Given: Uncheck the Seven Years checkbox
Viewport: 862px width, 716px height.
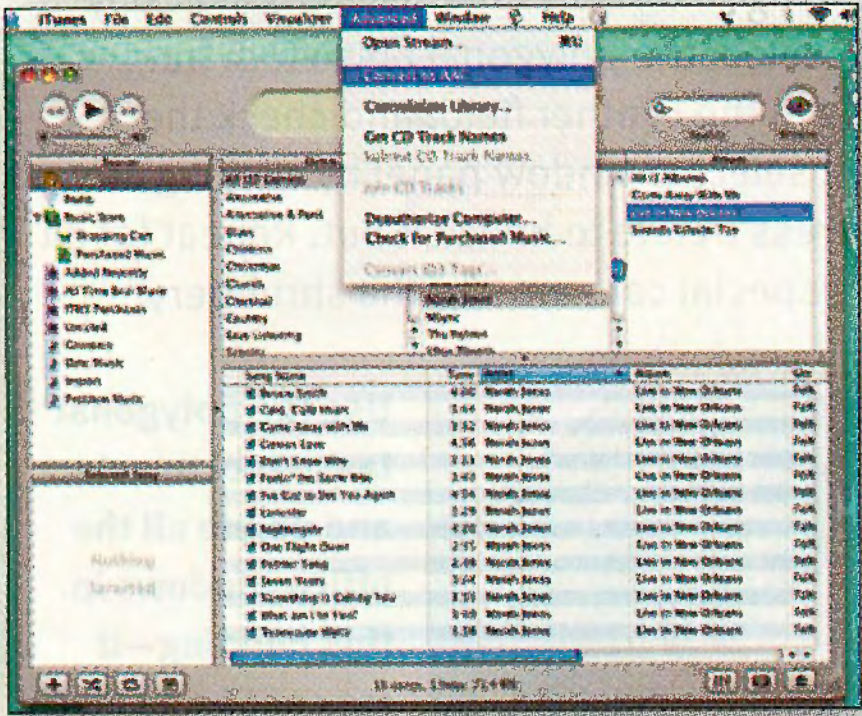Looking at the screenshot, I should [x=251, y=581].
